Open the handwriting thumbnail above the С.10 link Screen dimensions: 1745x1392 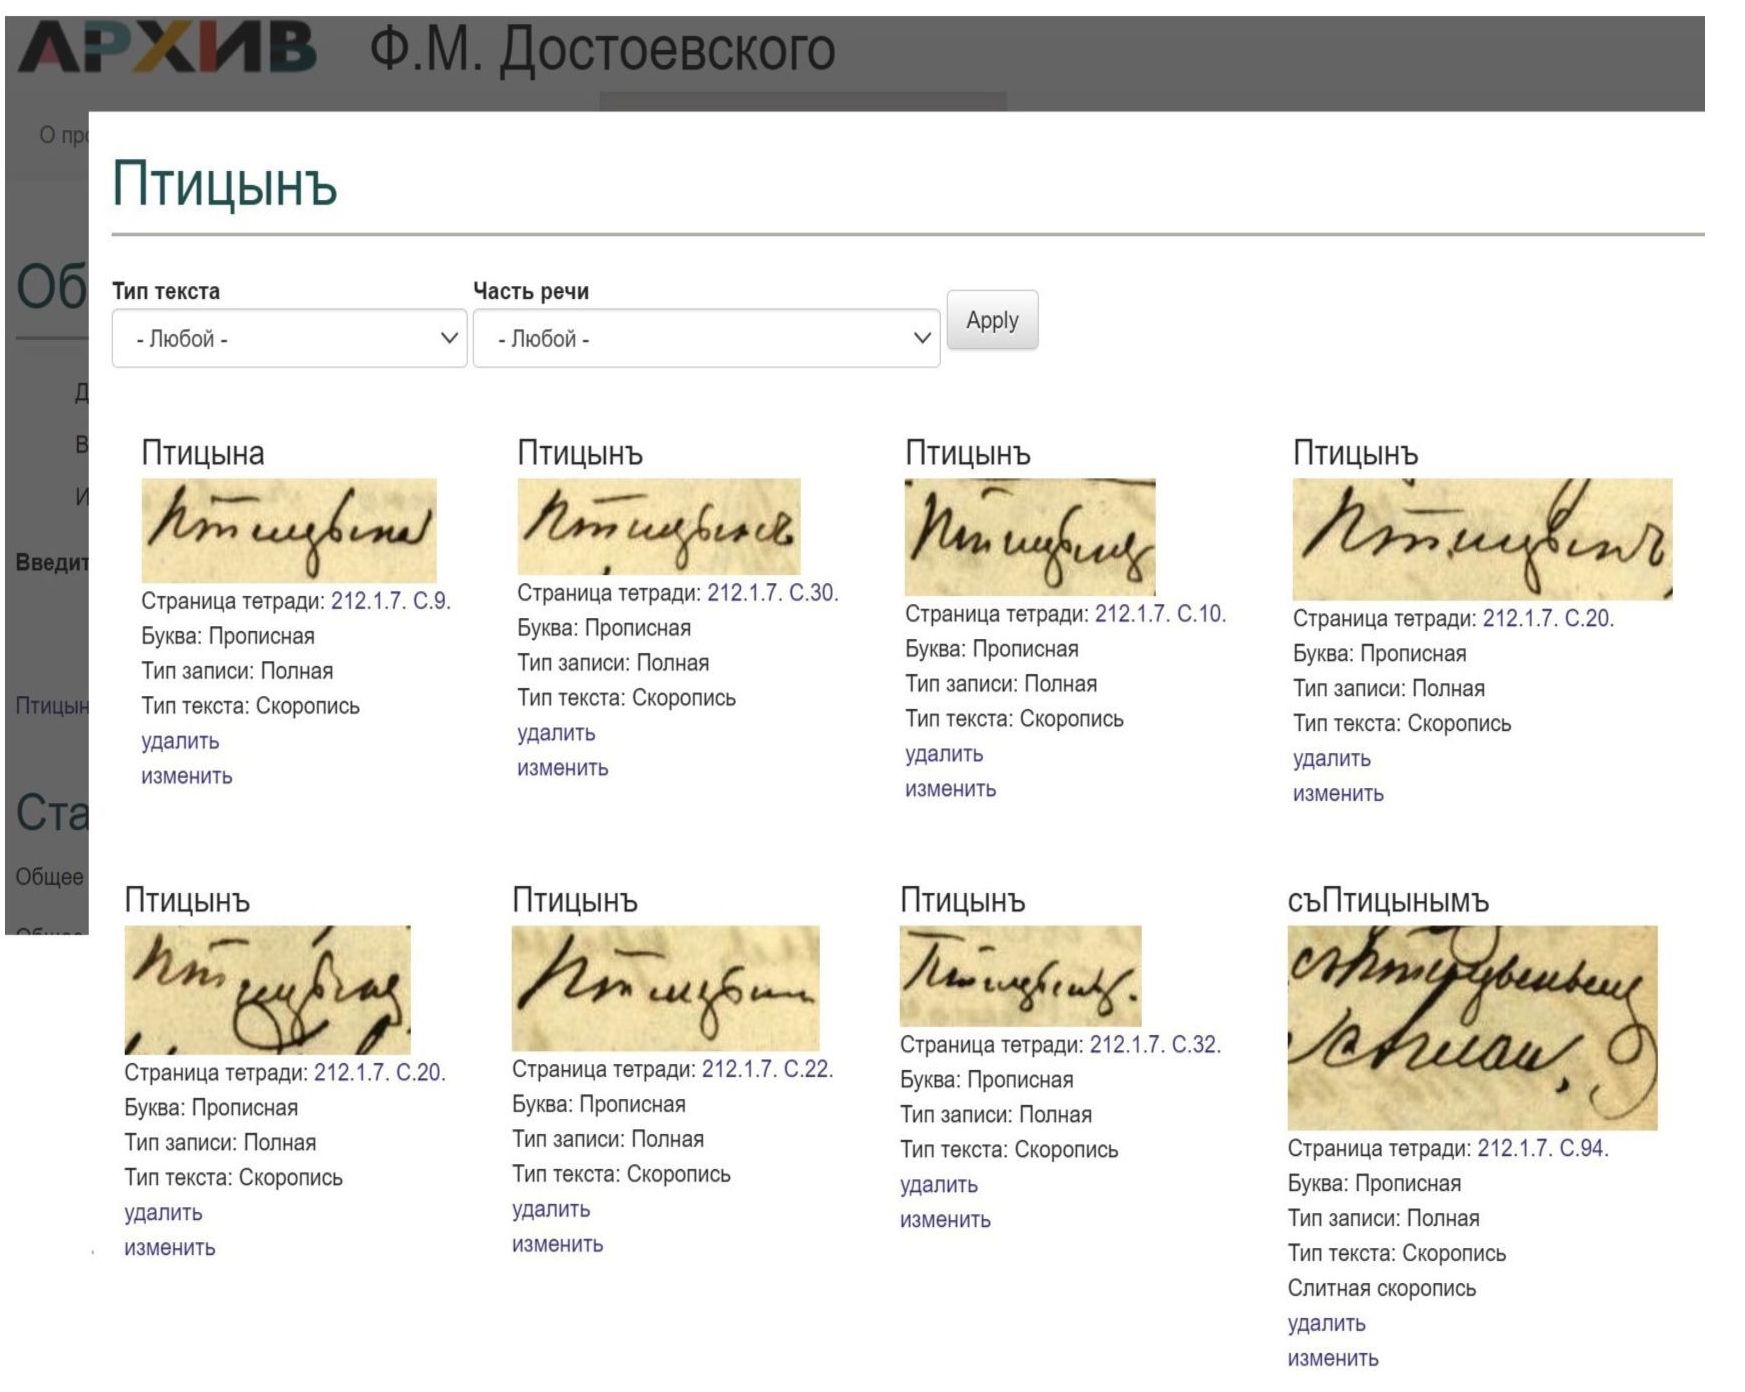click(1030, 537)
